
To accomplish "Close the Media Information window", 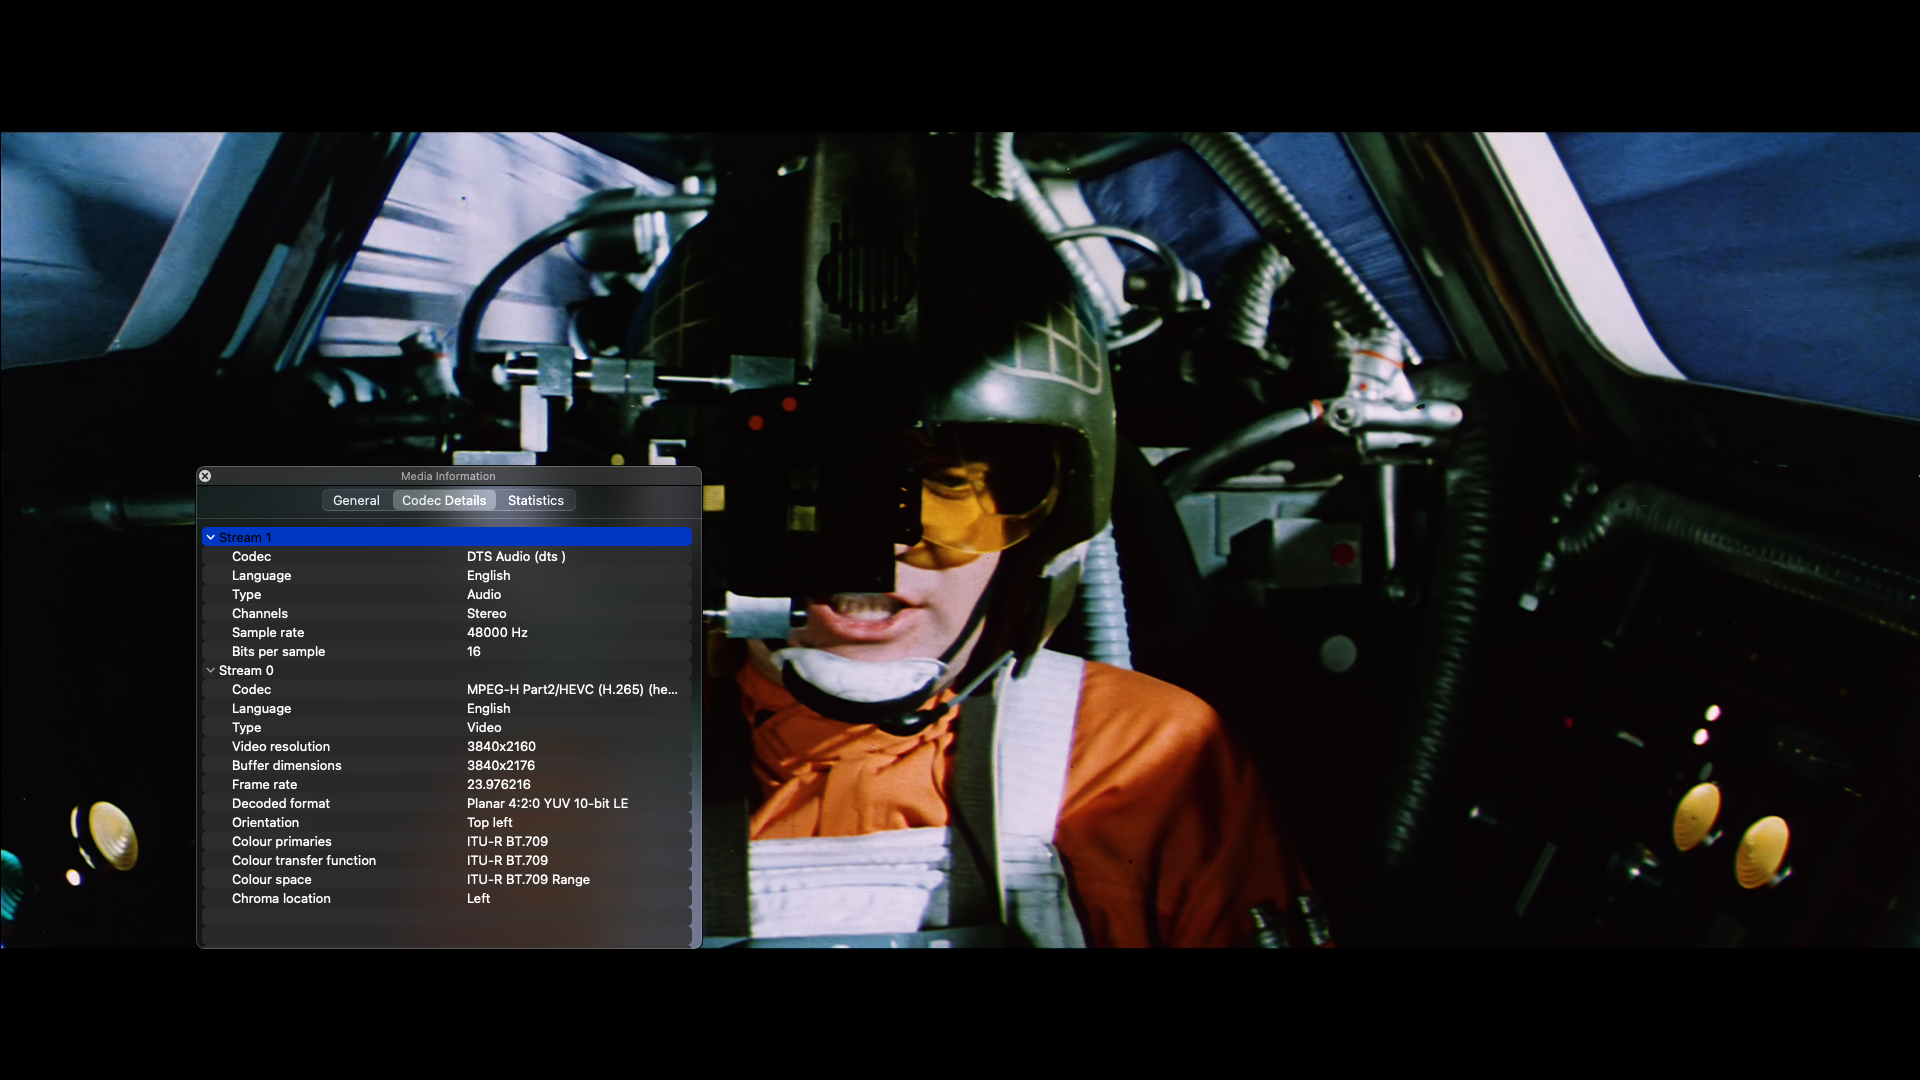I will pyautogui.click(x=205, y=476).
